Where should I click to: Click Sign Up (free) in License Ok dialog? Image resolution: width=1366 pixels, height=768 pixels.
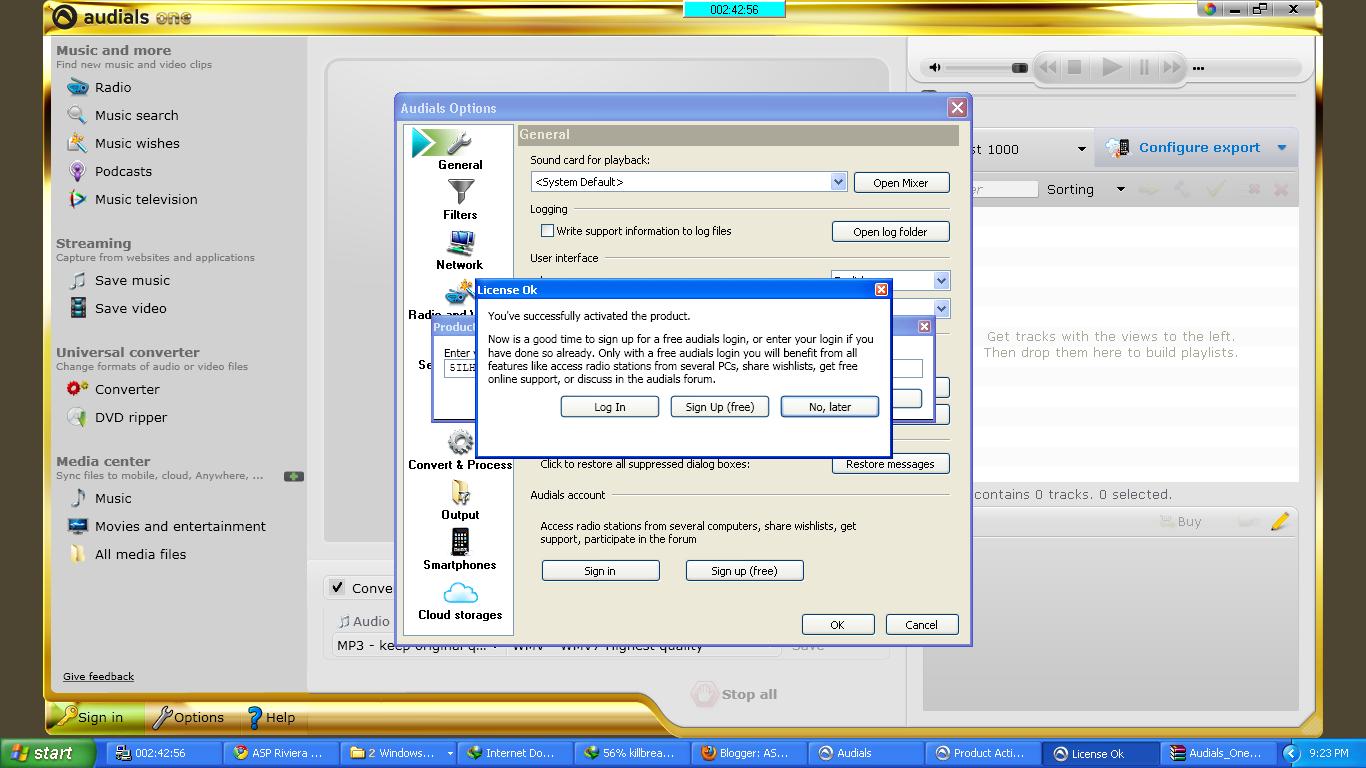[720, 407]
